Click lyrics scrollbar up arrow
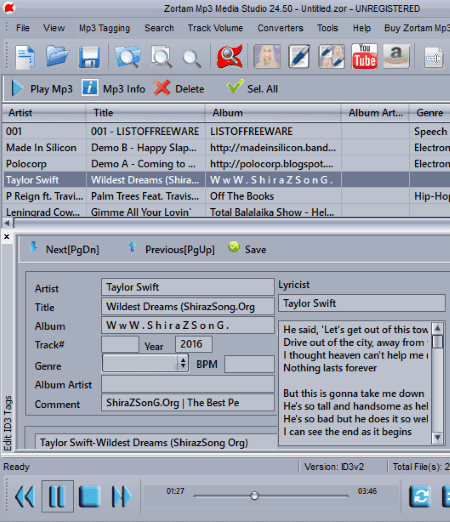The height and width of the screenshot is (522, 450). (437, 329)
